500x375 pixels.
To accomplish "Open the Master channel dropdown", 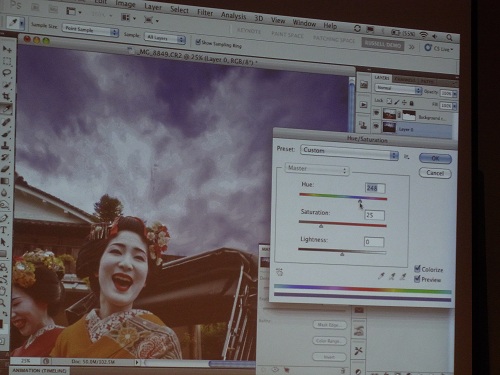I will coord(317,169).
